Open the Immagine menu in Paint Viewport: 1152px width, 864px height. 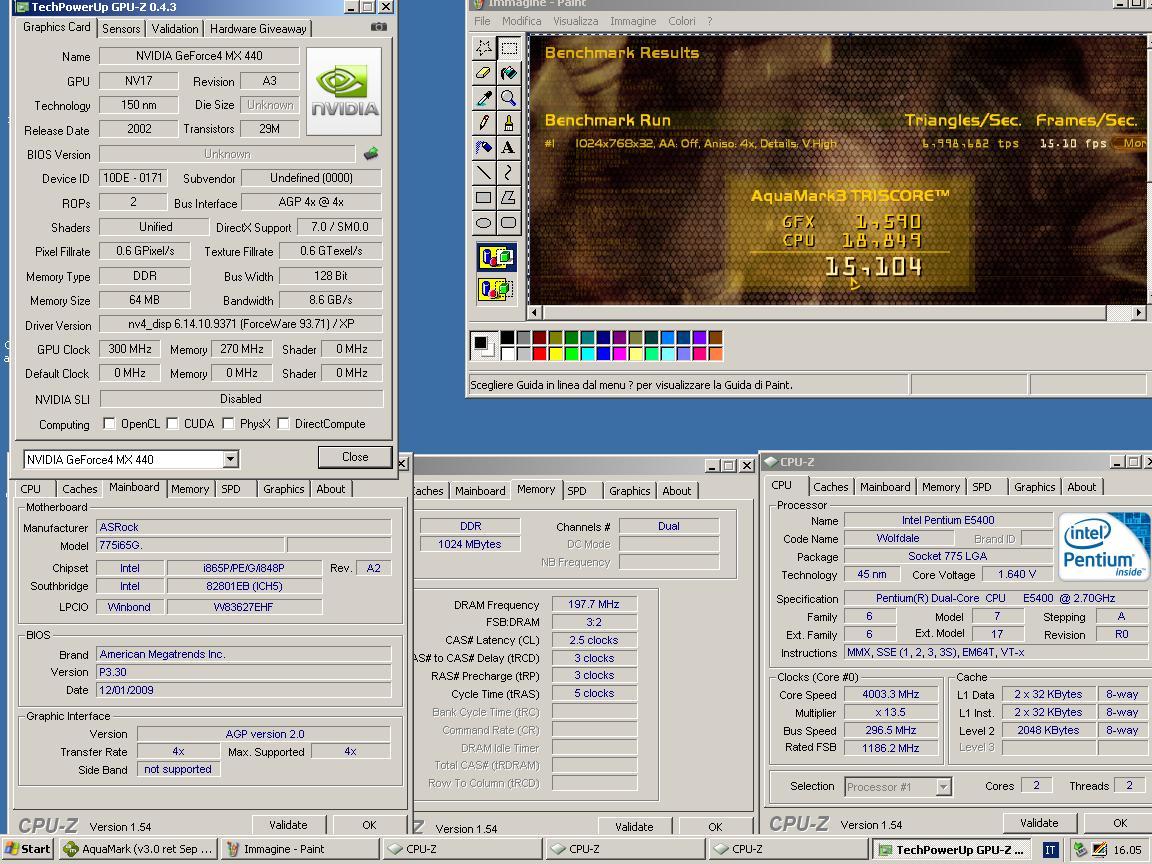(633, 21)
